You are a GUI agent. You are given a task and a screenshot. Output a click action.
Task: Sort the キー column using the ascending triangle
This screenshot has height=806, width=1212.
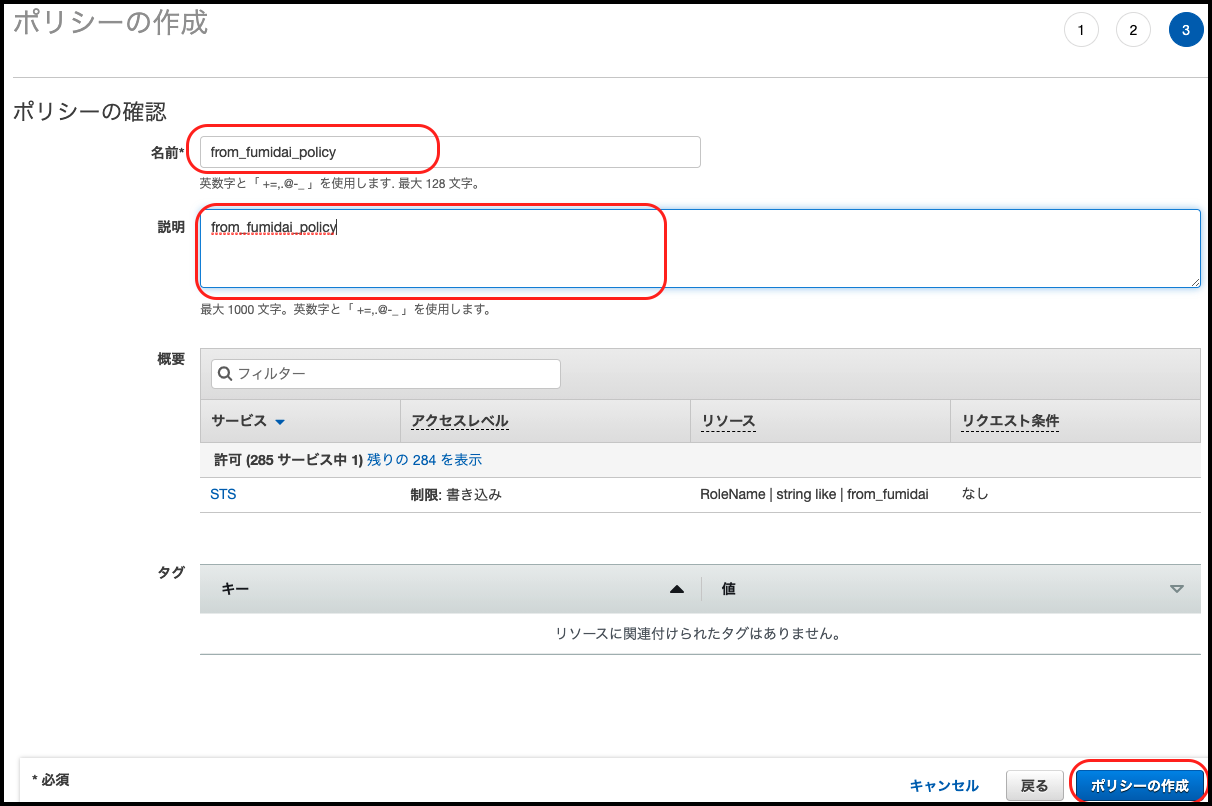click(x=677, y=589)
